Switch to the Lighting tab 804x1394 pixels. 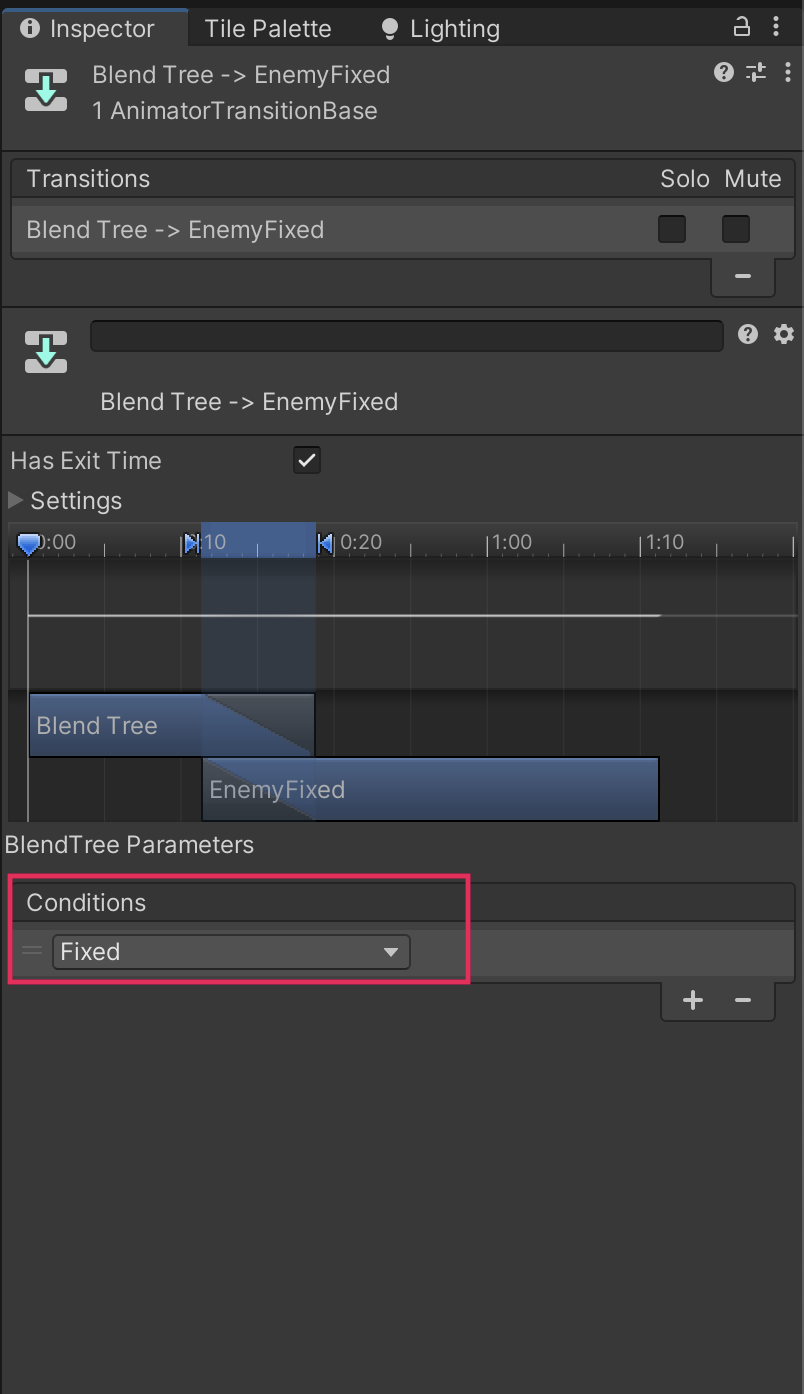441,29
